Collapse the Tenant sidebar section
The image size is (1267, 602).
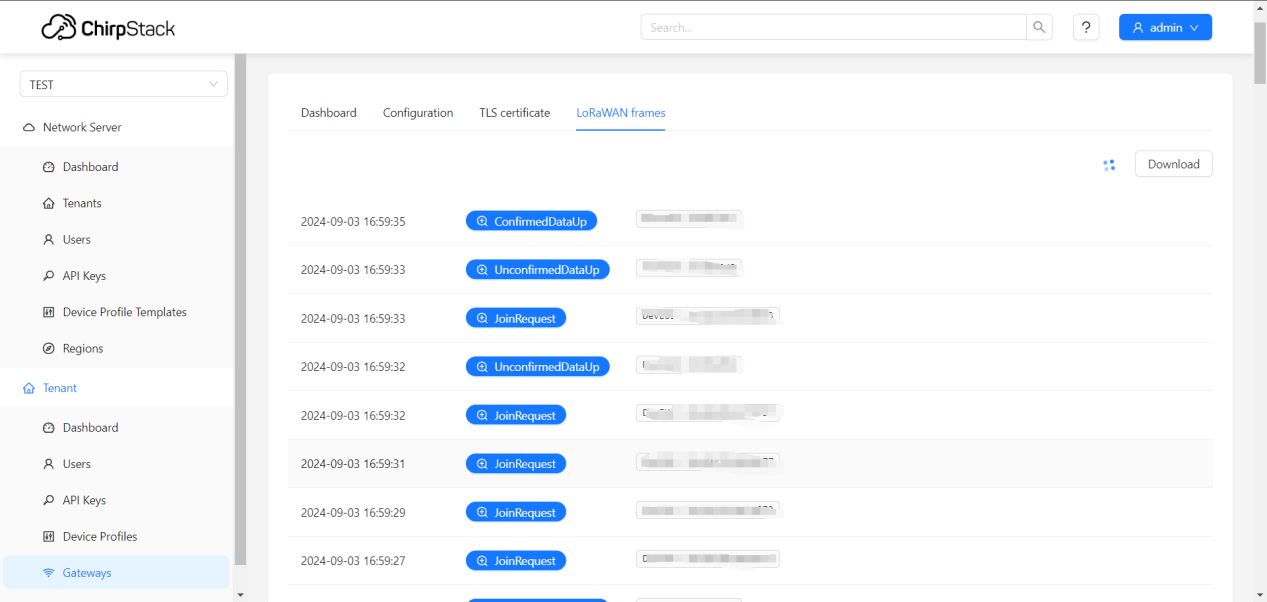(59, 388)
